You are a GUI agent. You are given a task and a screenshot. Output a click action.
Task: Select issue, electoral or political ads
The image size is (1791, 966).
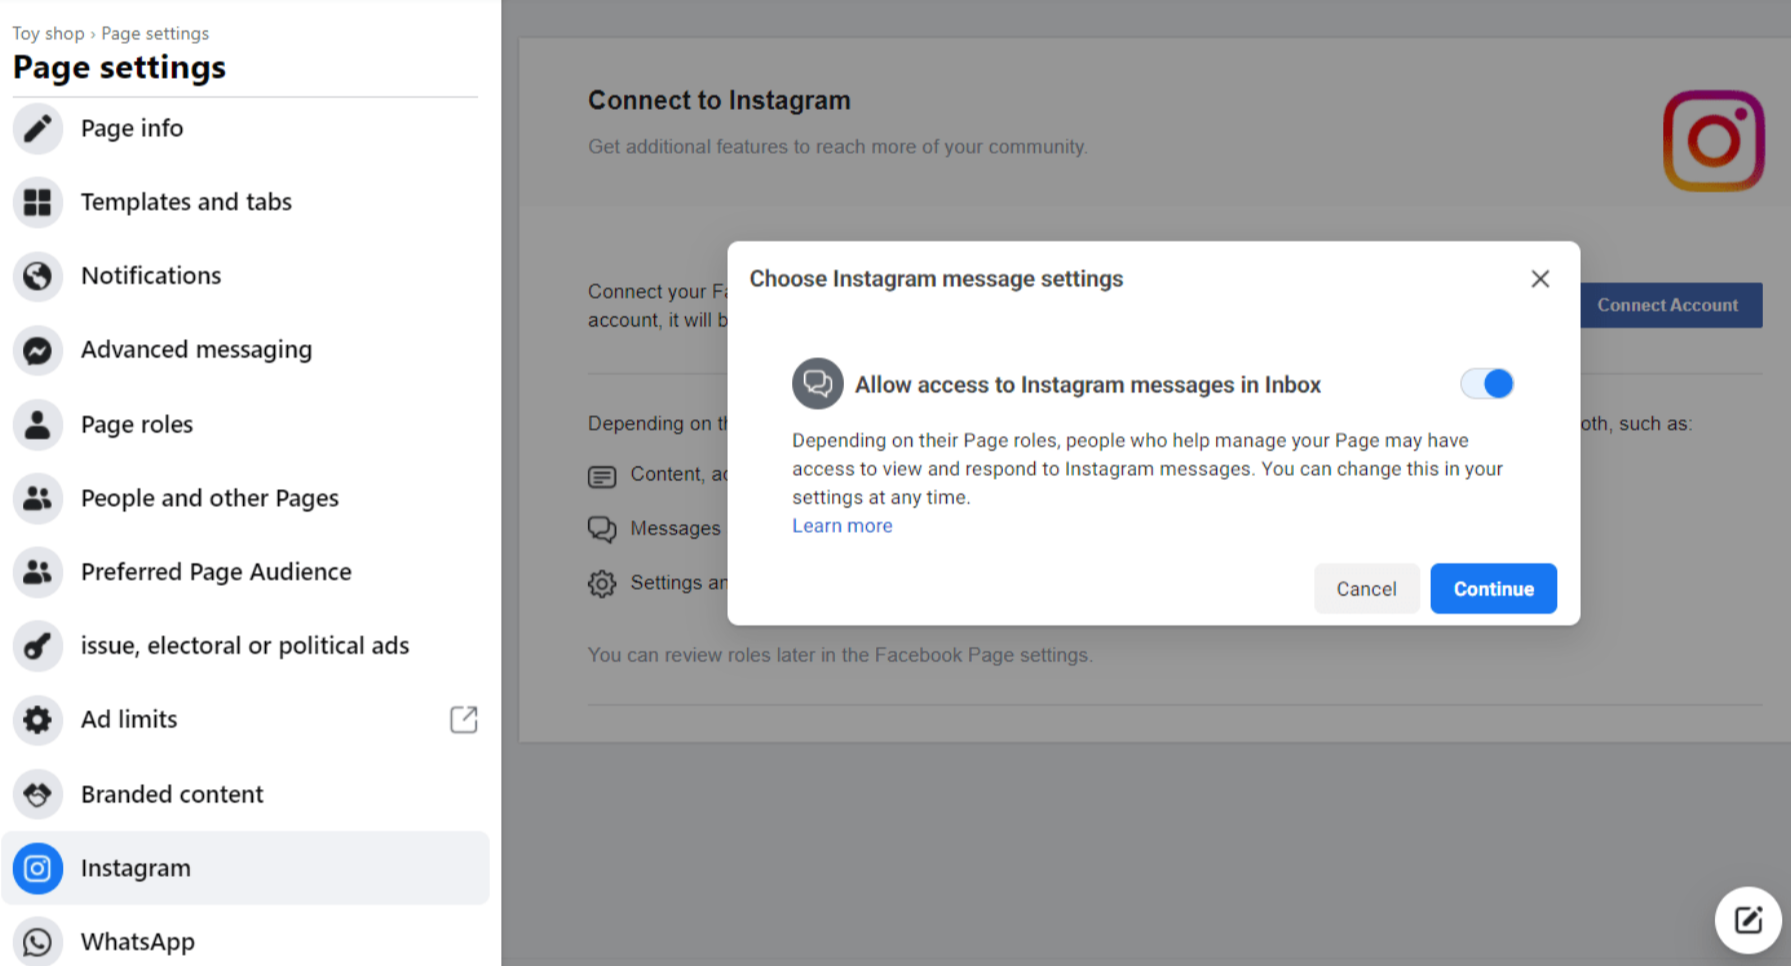coord(246,646)
